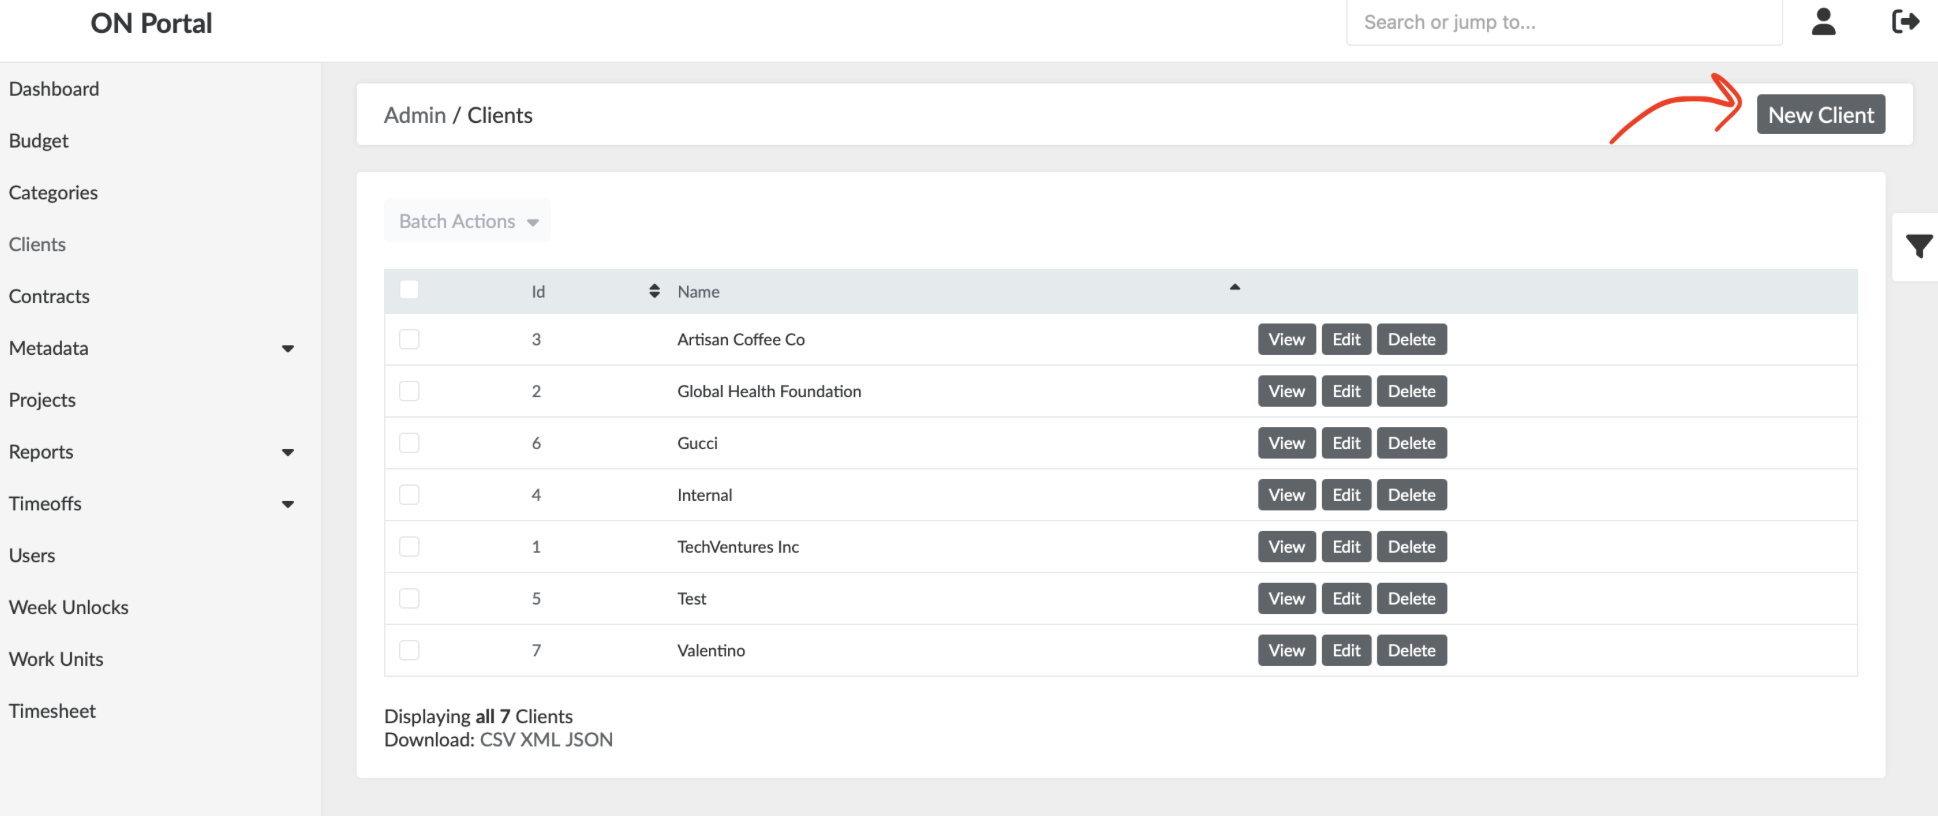The width and height of the screenshot is (1938, 820).
Task: Open Contracts from the sidebar
Action: (49, 297)
